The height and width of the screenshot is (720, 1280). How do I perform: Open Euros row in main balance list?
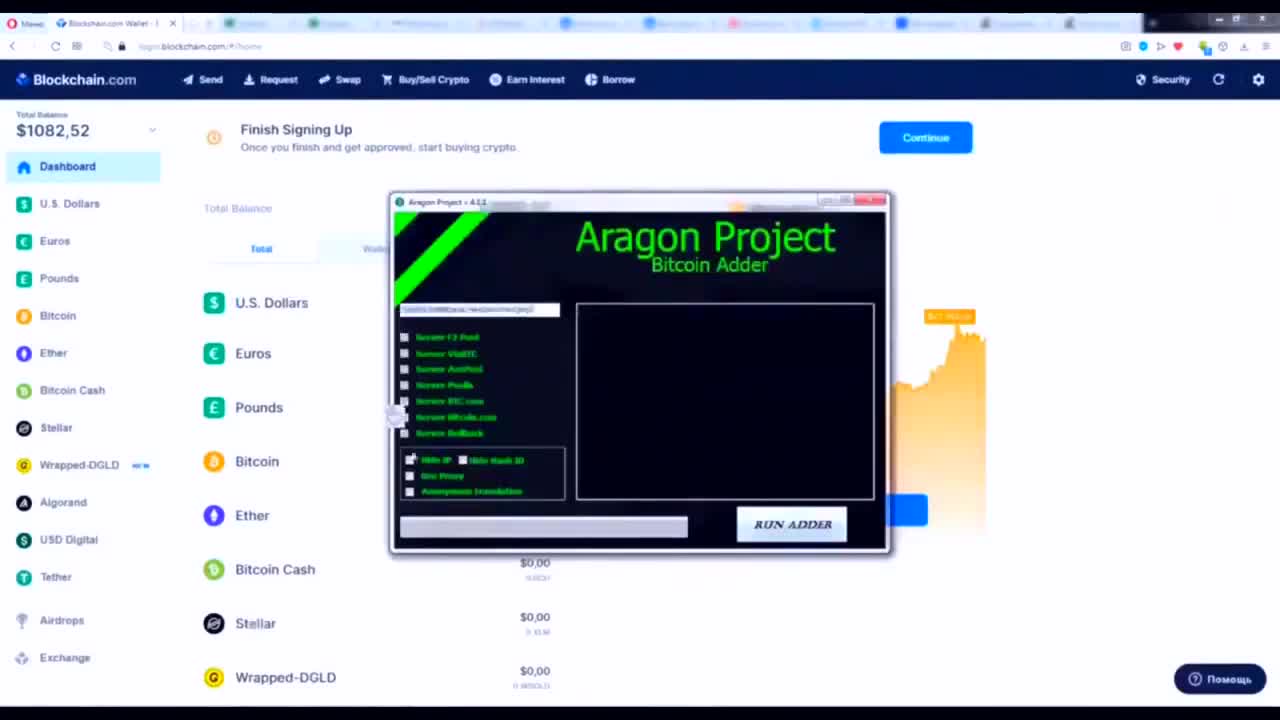[x=237, y=354]
